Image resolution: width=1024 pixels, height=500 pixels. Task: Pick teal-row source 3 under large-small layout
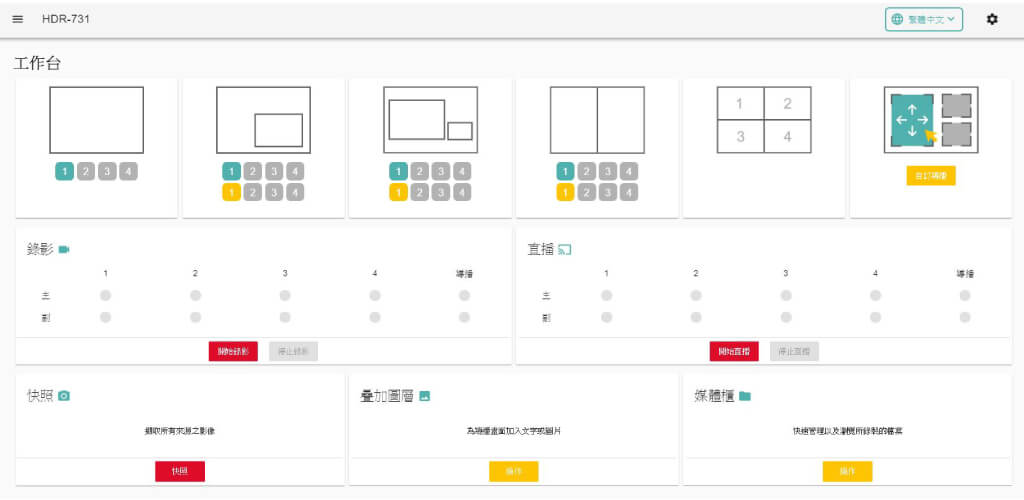click(441, 171)
